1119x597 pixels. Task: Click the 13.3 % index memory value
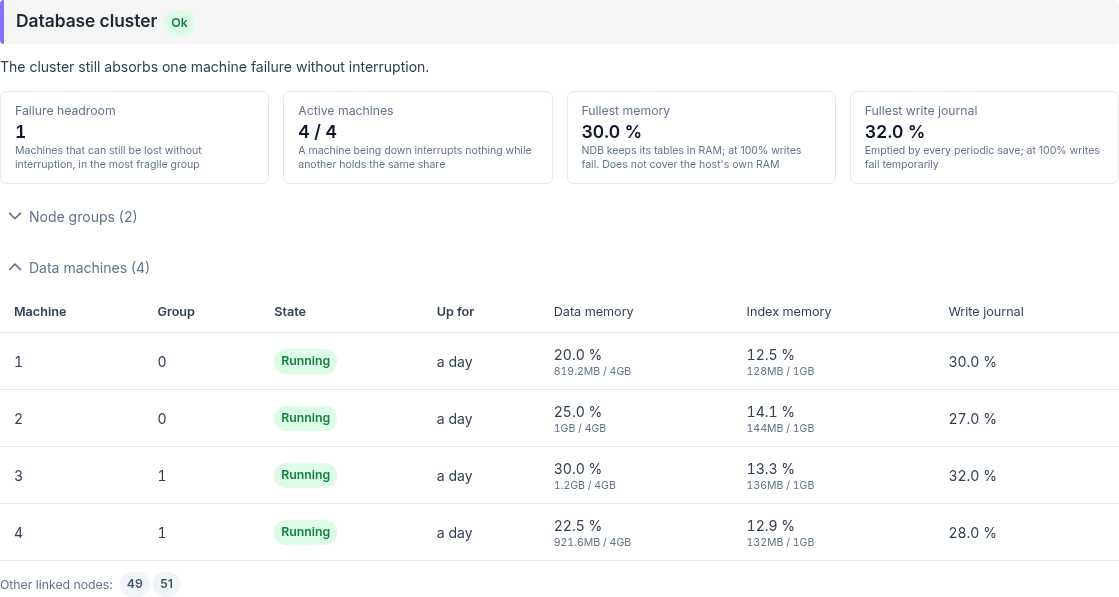[770, 469]
